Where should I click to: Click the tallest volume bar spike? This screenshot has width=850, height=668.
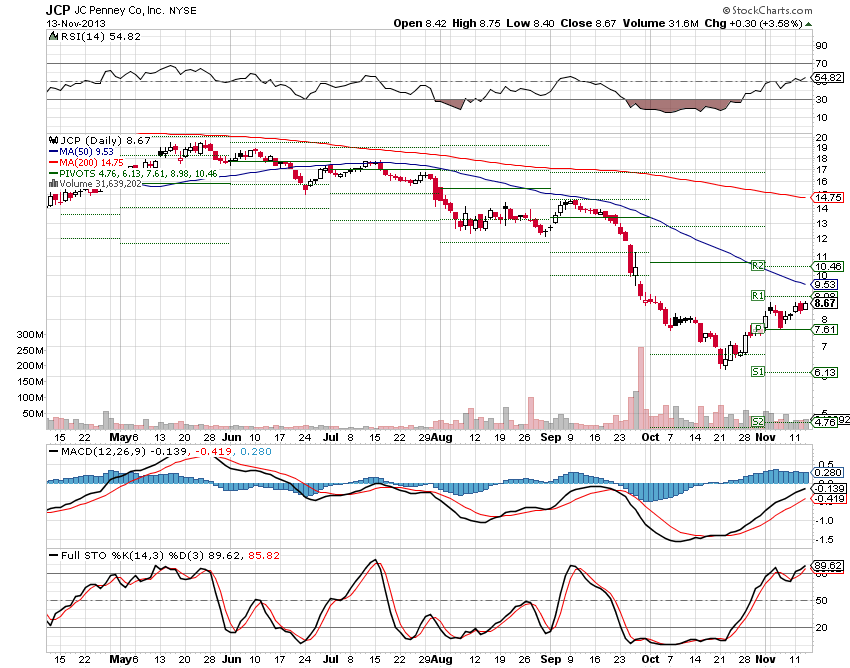[x=641, y=387]
